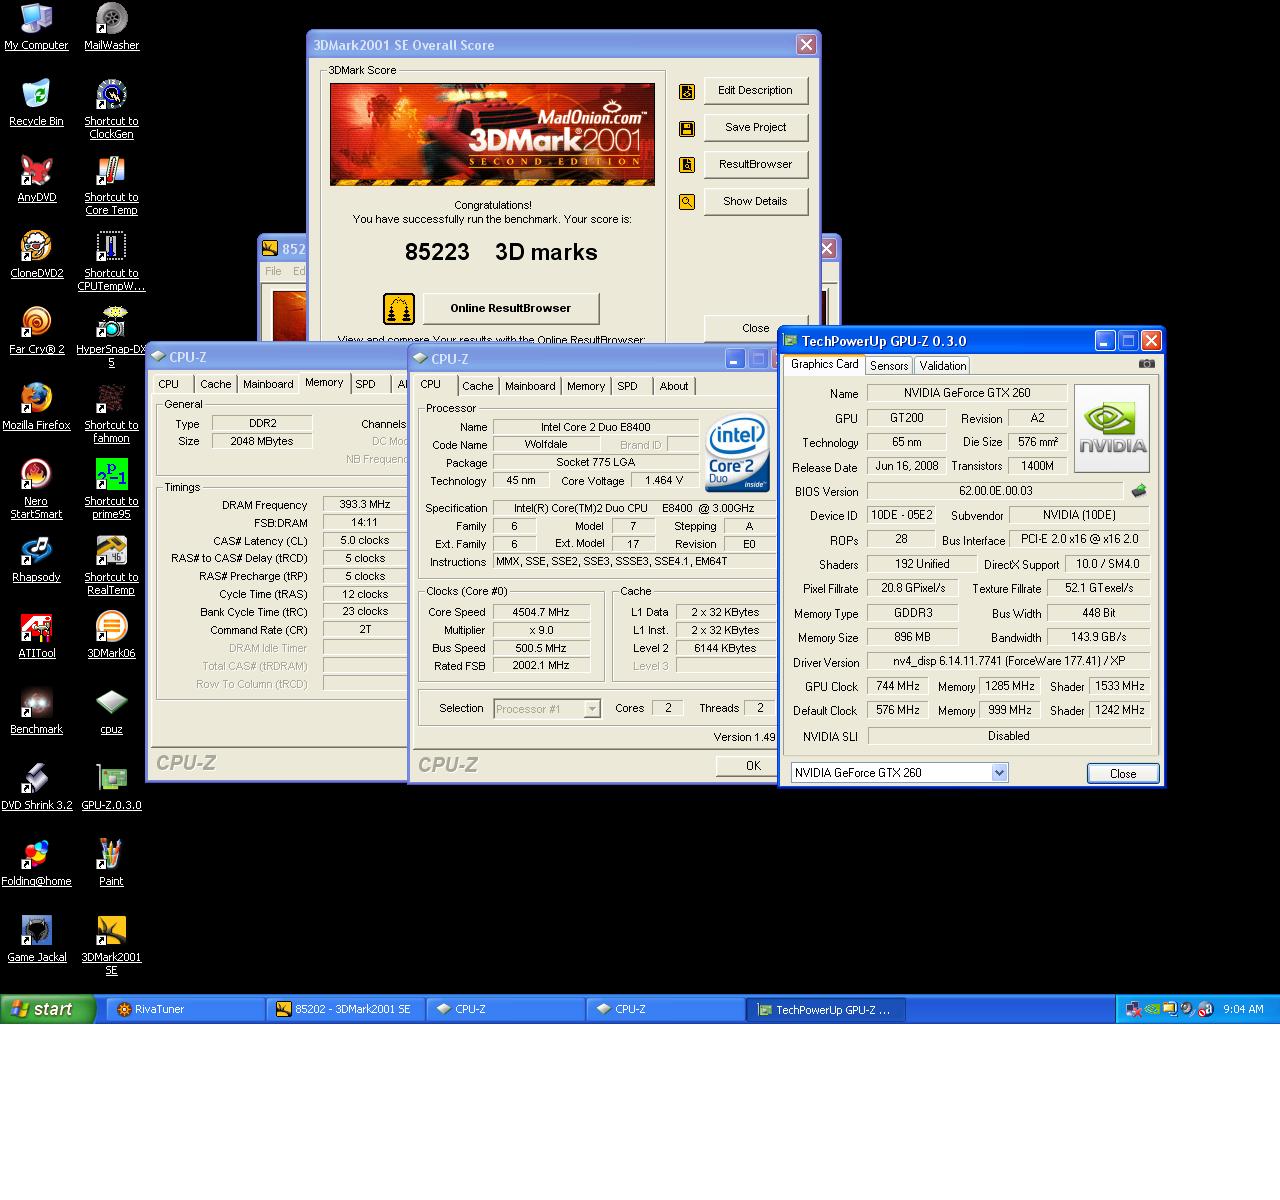Click the GPU-Z BIOS save chip icon

click(1138, 491)
